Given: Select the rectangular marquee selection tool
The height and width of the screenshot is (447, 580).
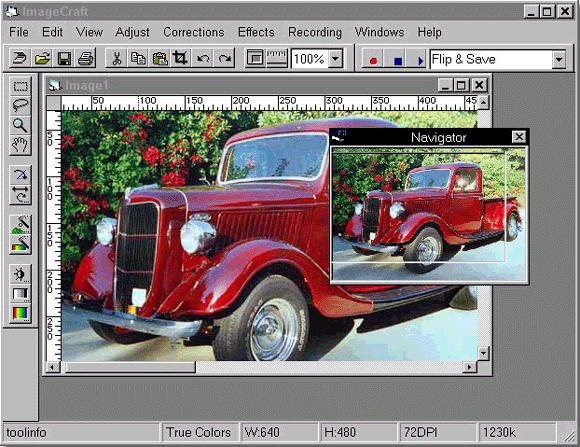Looking at the screenshot, I should click(x=20, y=86).
